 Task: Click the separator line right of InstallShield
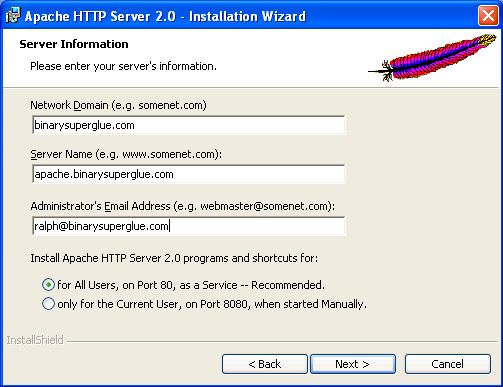point(282,341)
